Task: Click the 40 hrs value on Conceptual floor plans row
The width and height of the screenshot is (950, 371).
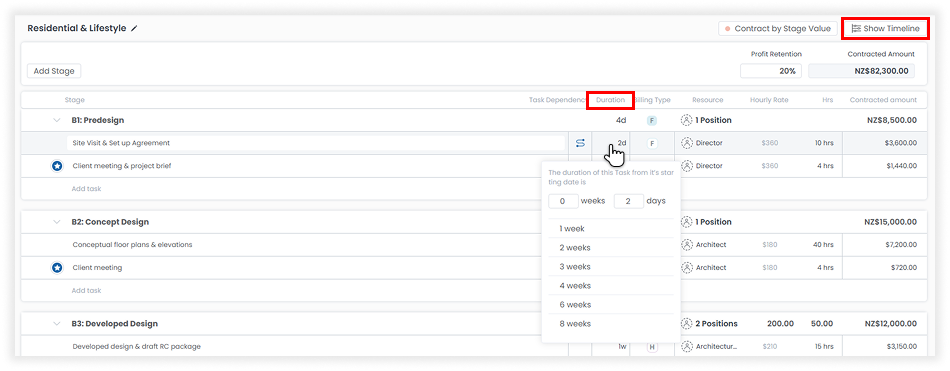Action: click(x=823, y=245)
